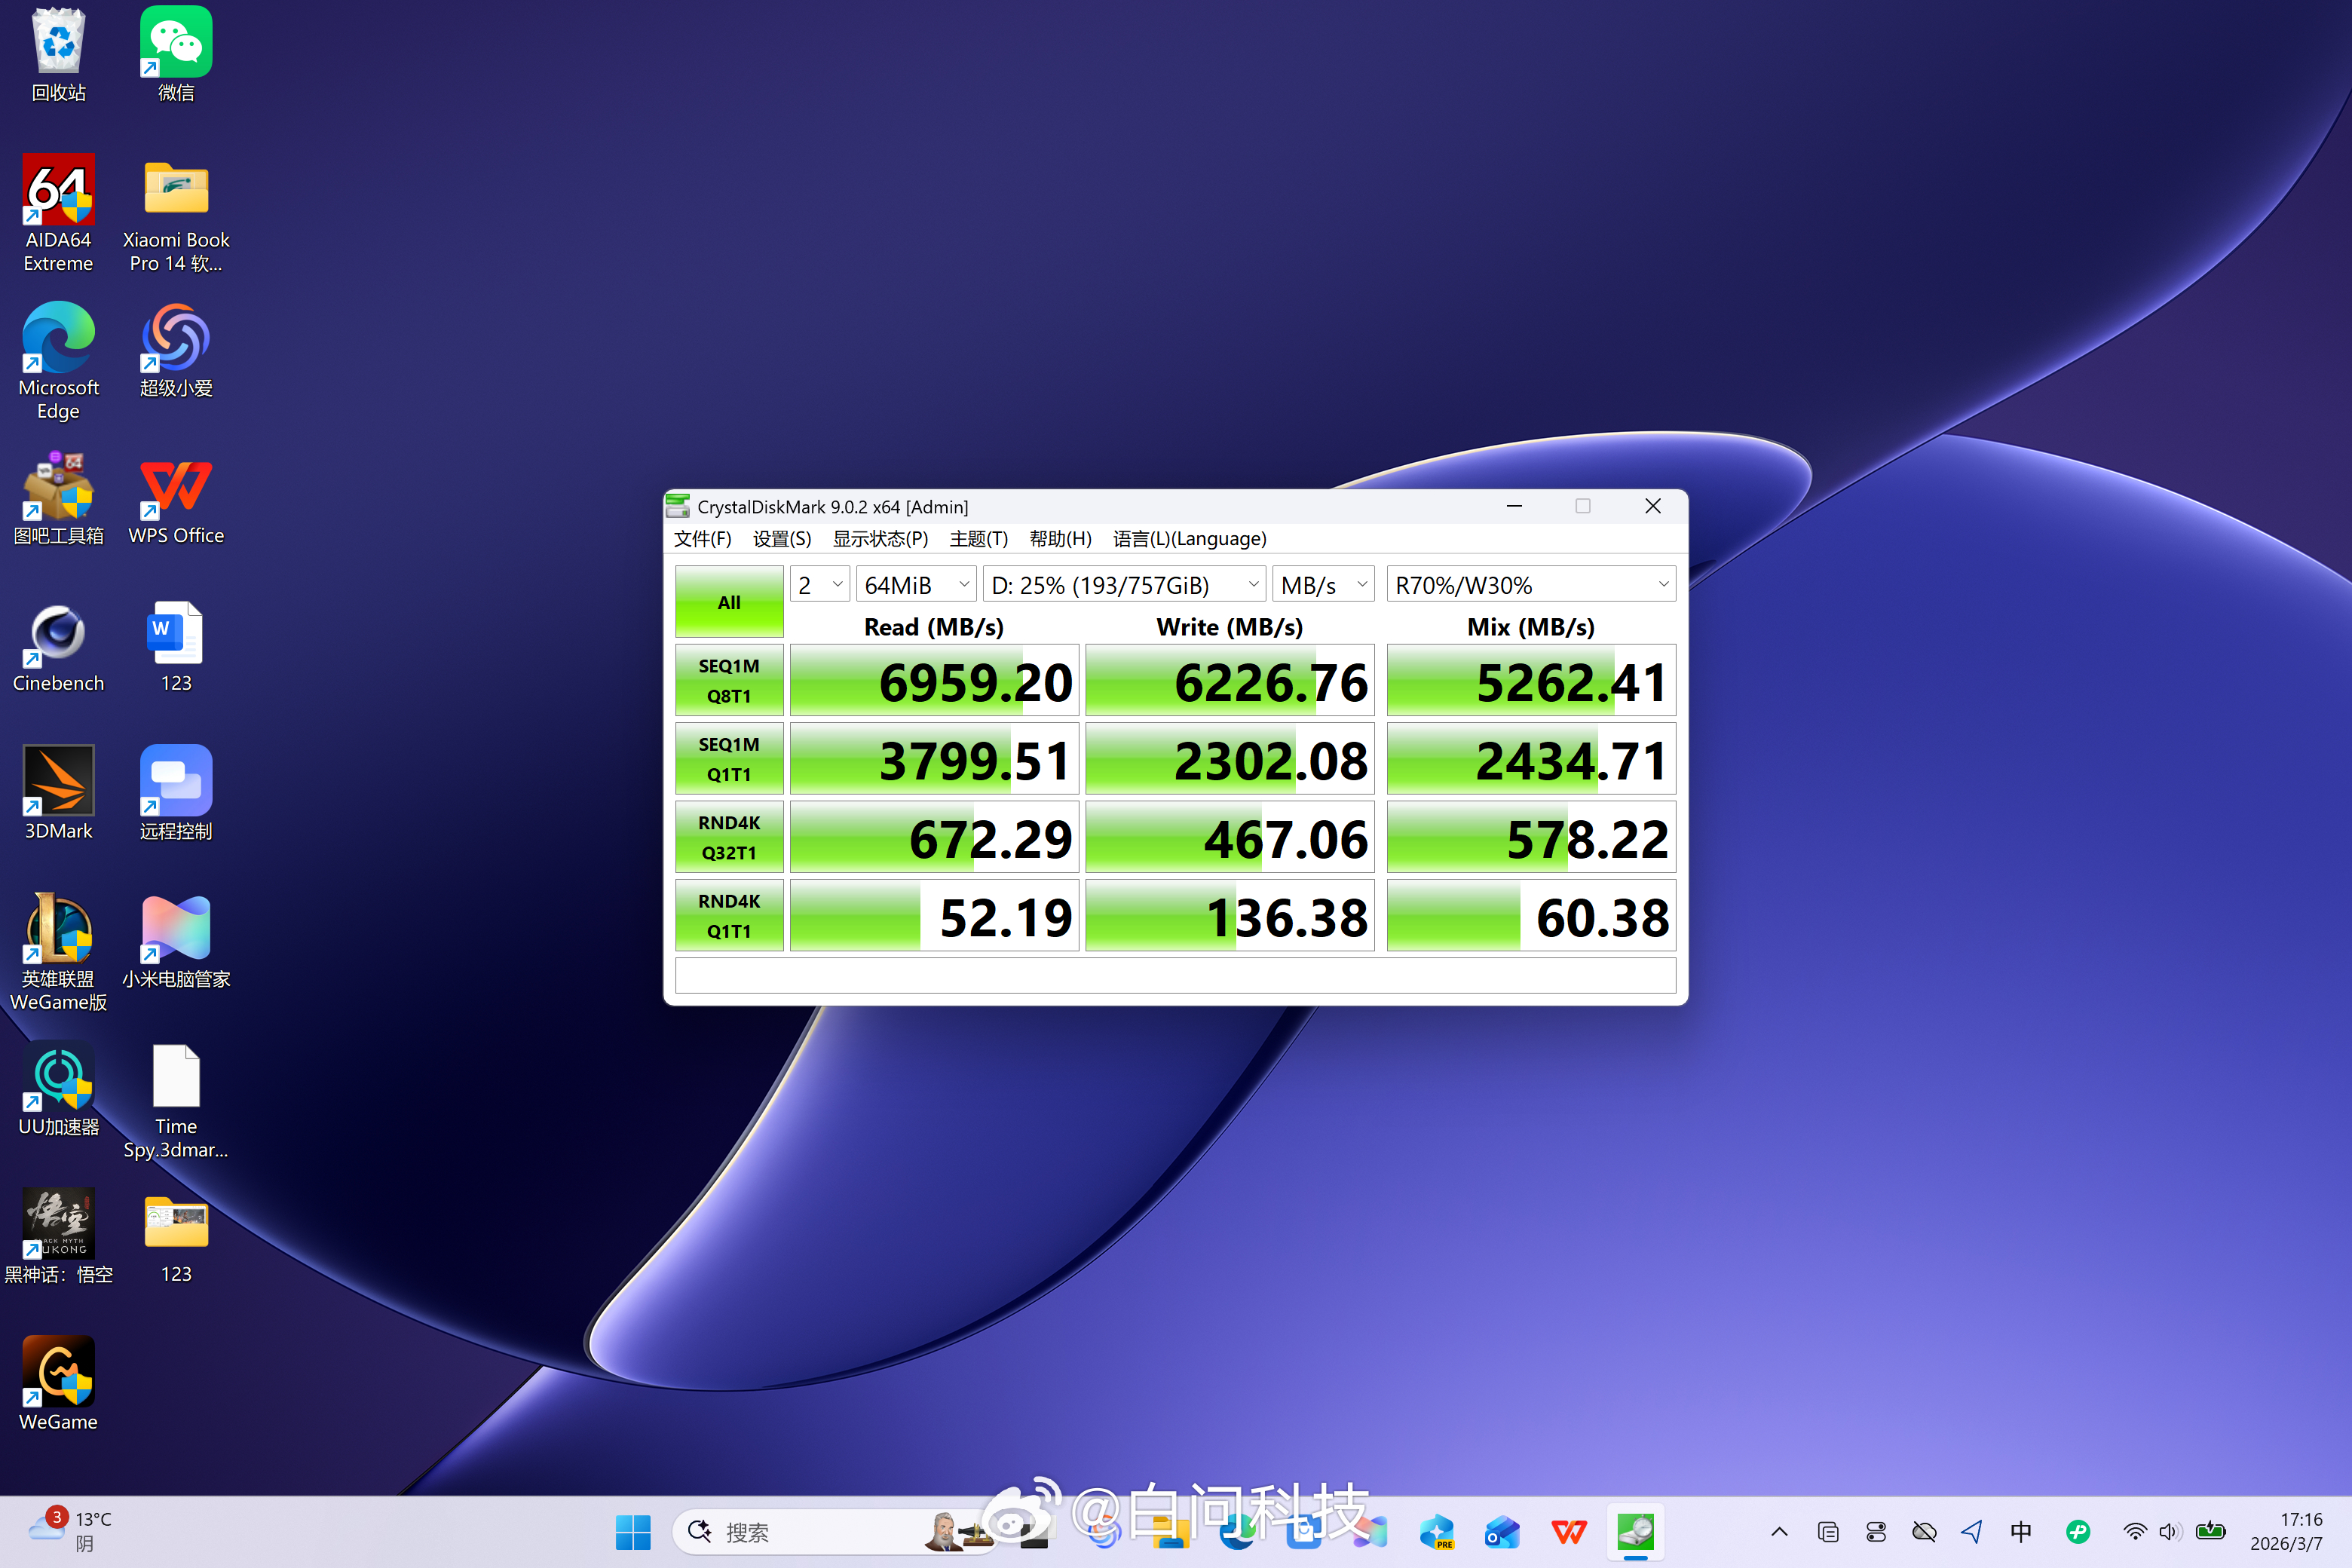Click the Wi-Fi icon in system tray
The height and width of the screenshot is (1568, 2352).
pos(2134,1532)
